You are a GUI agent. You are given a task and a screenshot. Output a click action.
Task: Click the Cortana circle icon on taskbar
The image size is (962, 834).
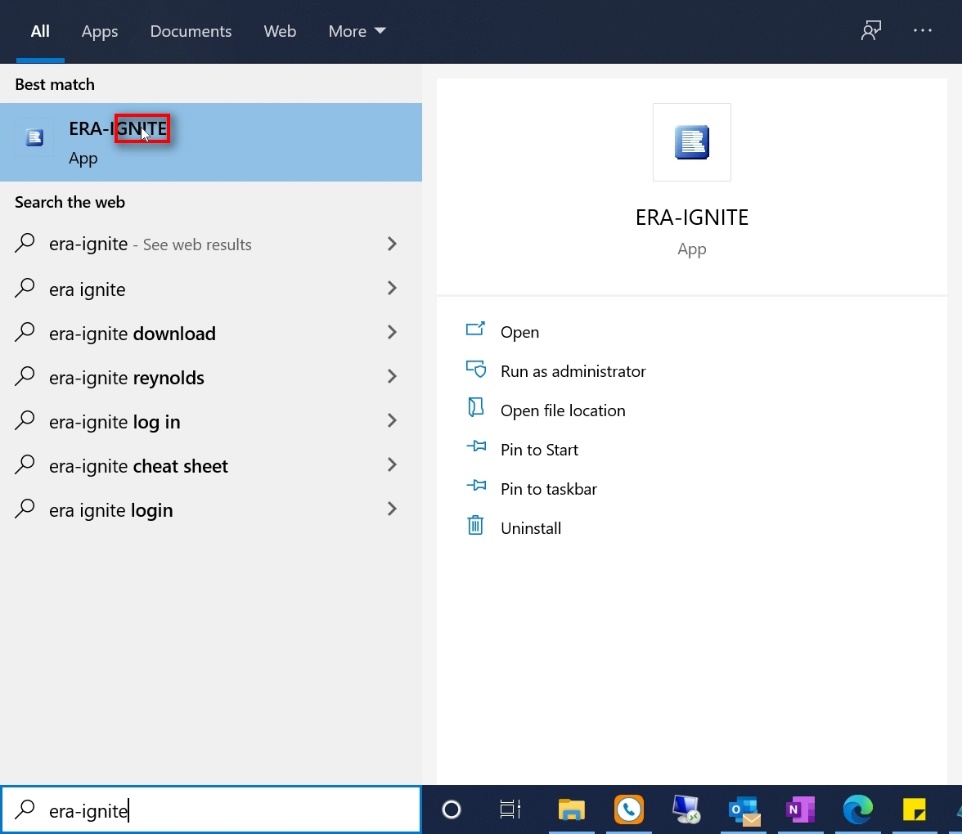coord(451,810)
